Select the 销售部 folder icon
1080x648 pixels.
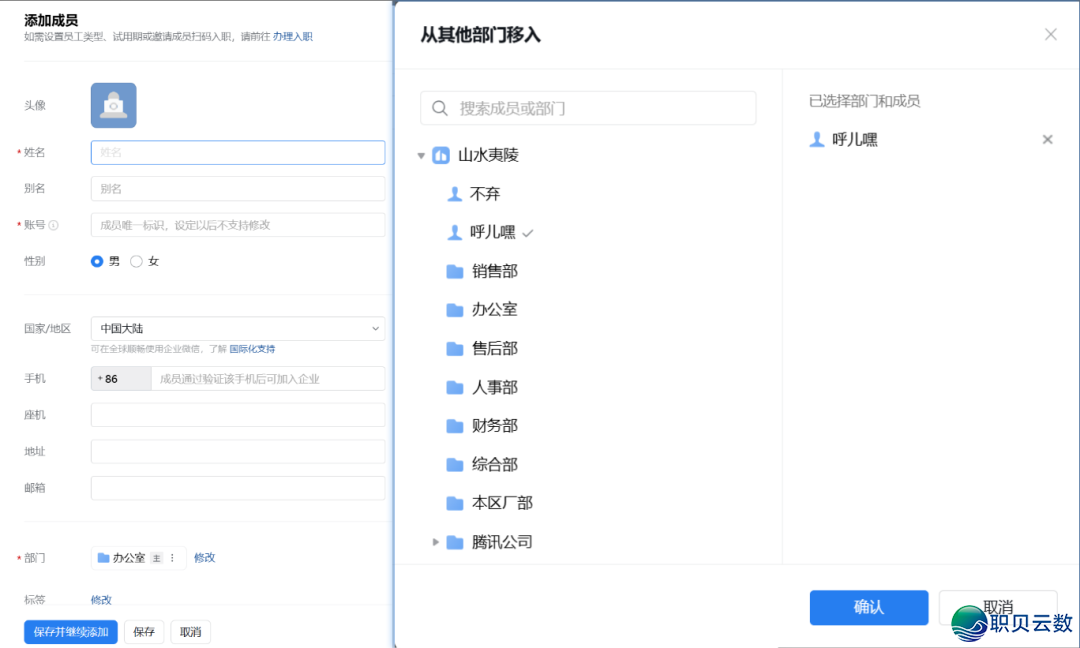455,271
